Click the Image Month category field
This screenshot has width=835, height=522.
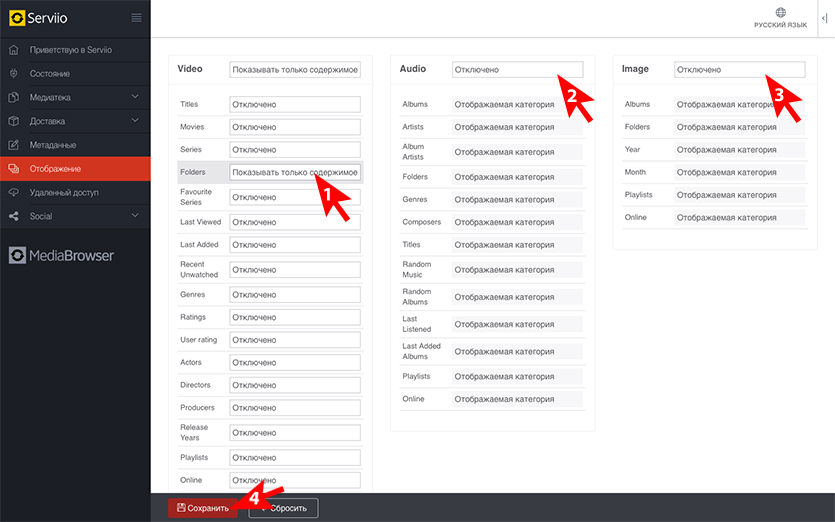(x=740, y=172)
